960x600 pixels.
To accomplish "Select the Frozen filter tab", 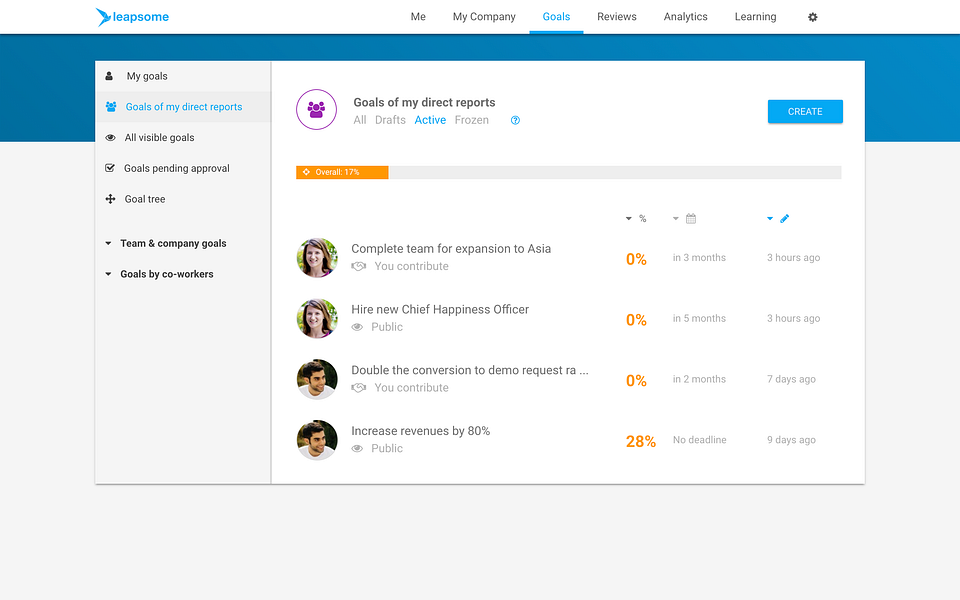I will (x=471, y=120).
